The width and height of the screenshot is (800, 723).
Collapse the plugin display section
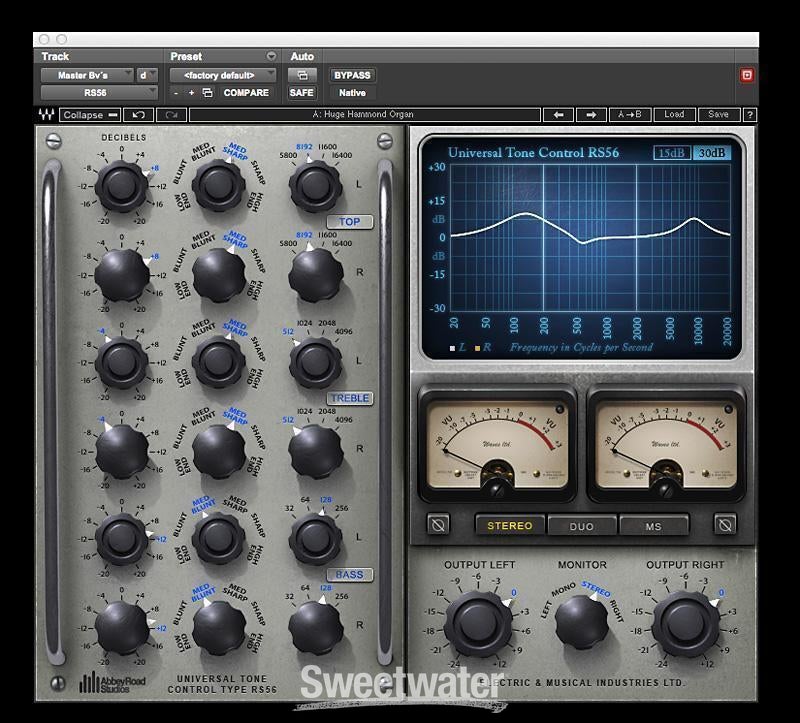click(x=90, y=115)
